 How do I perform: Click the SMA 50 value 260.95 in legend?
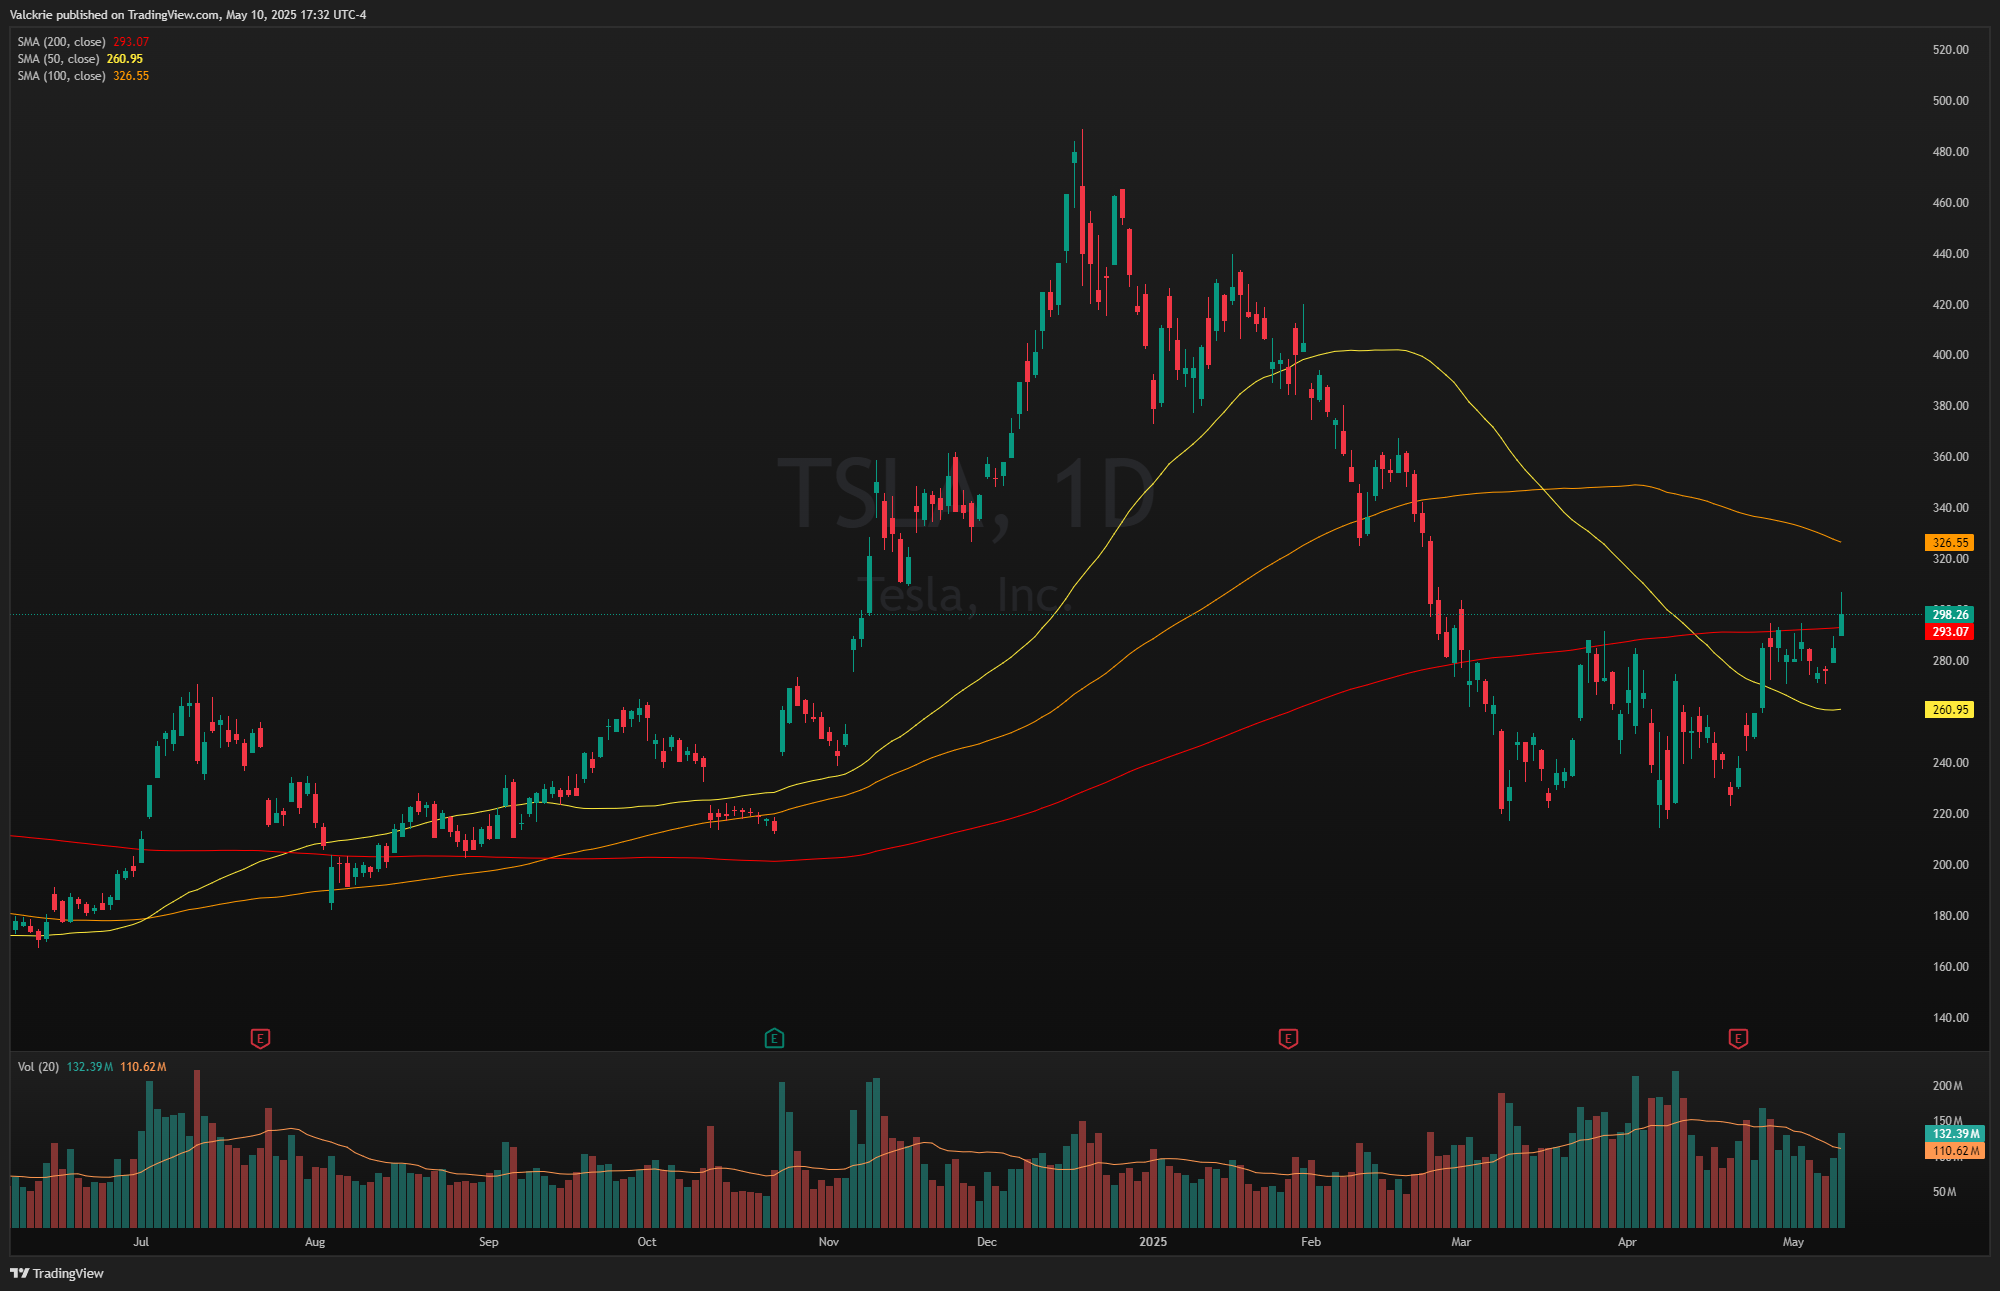125,59
